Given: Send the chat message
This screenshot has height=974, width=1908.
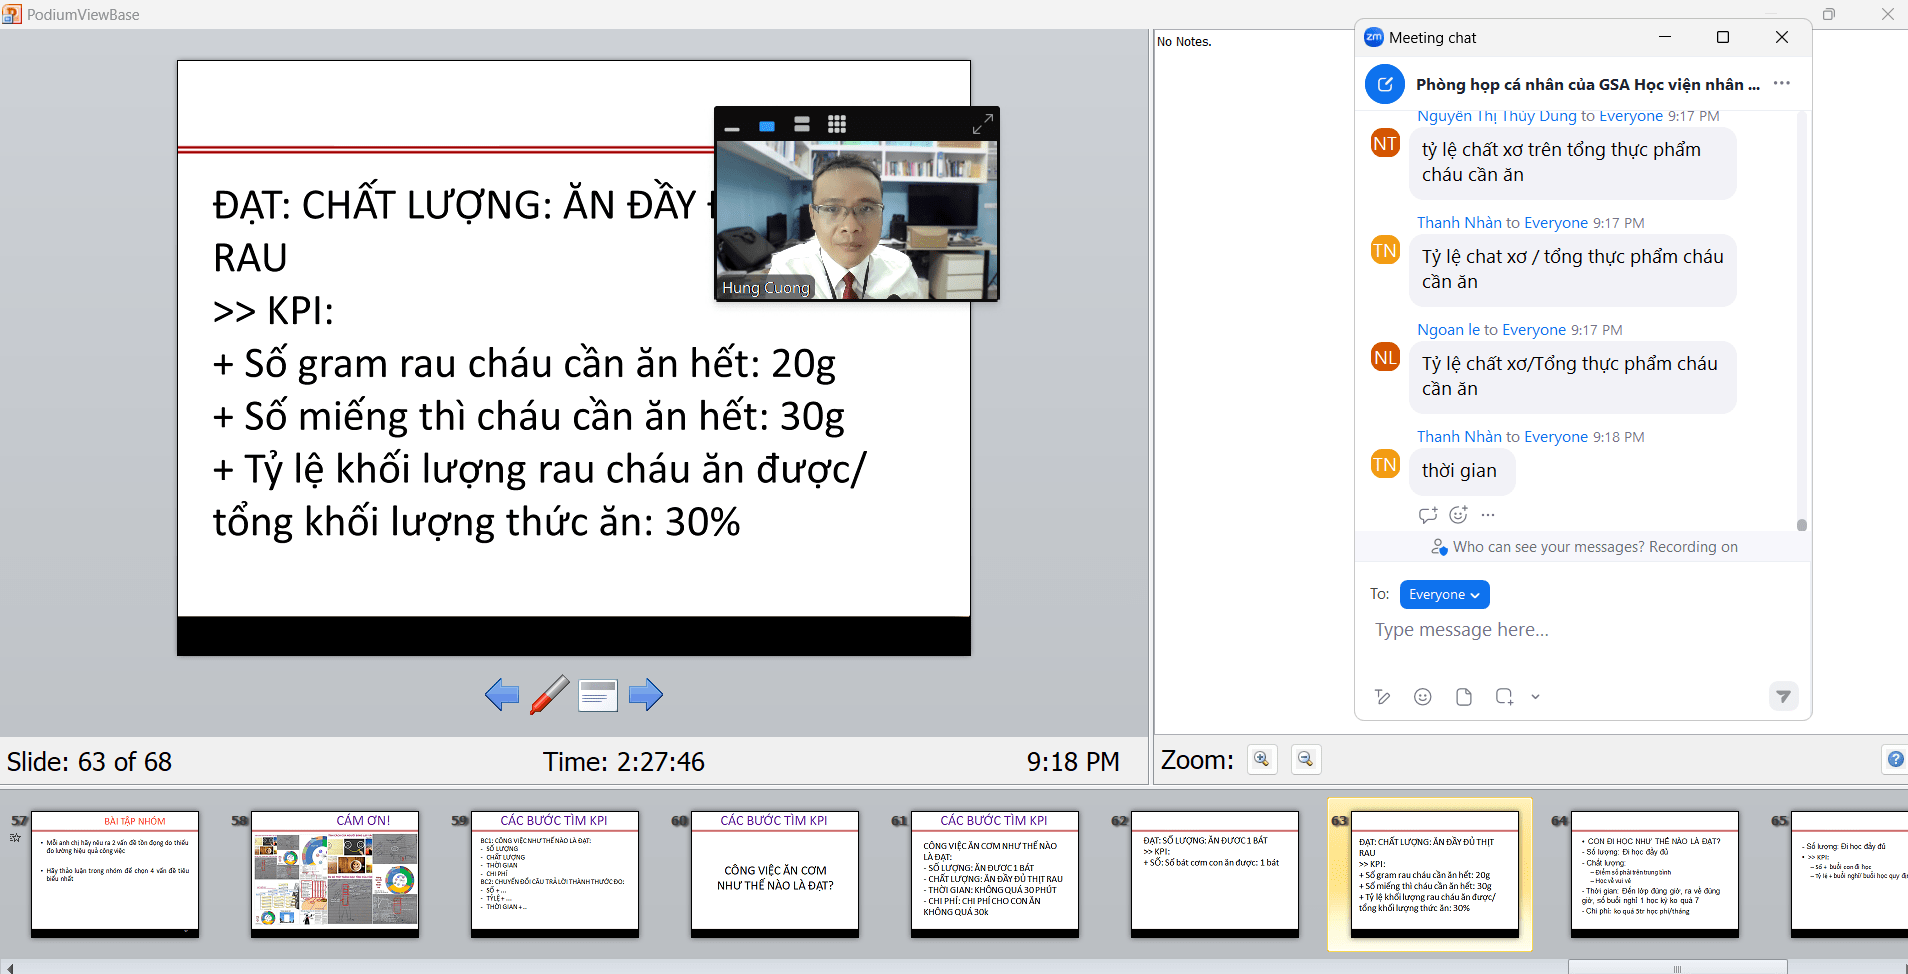Looking at the screenshot, I should tap(1784, 696).
